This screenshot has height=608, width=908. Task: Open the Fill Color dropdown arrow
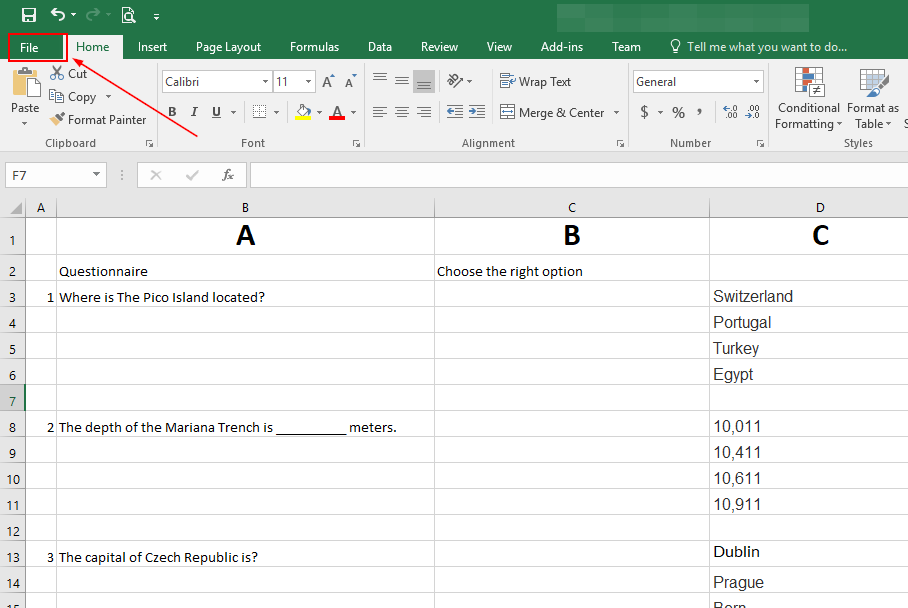(x=319, y=112)
